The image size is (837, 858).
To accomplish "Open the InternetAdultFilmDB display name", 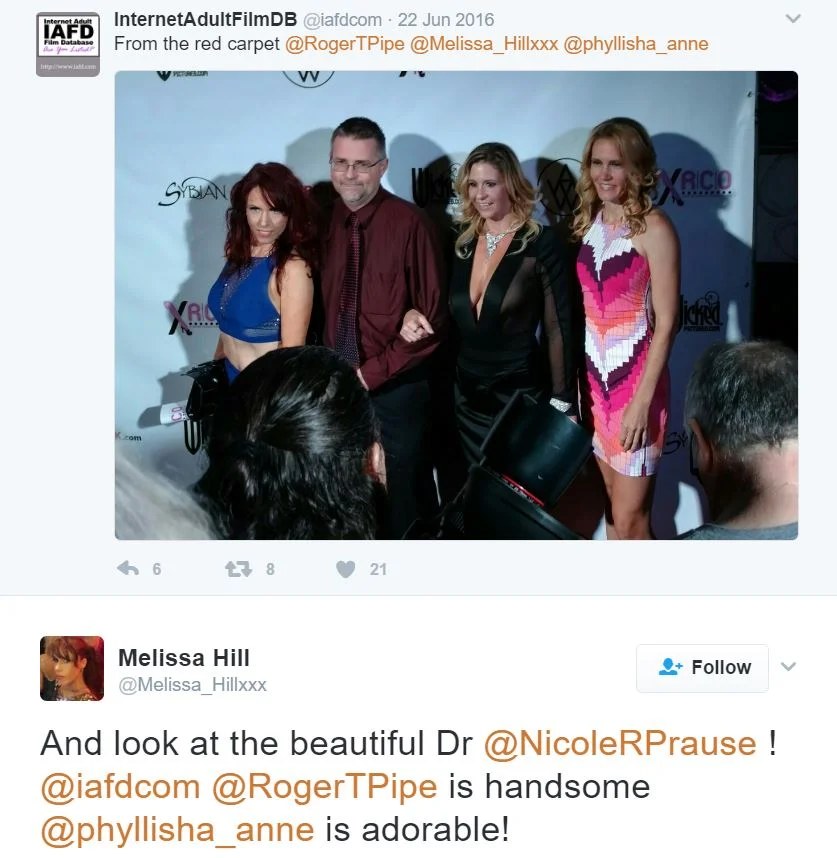I will 206,20.
